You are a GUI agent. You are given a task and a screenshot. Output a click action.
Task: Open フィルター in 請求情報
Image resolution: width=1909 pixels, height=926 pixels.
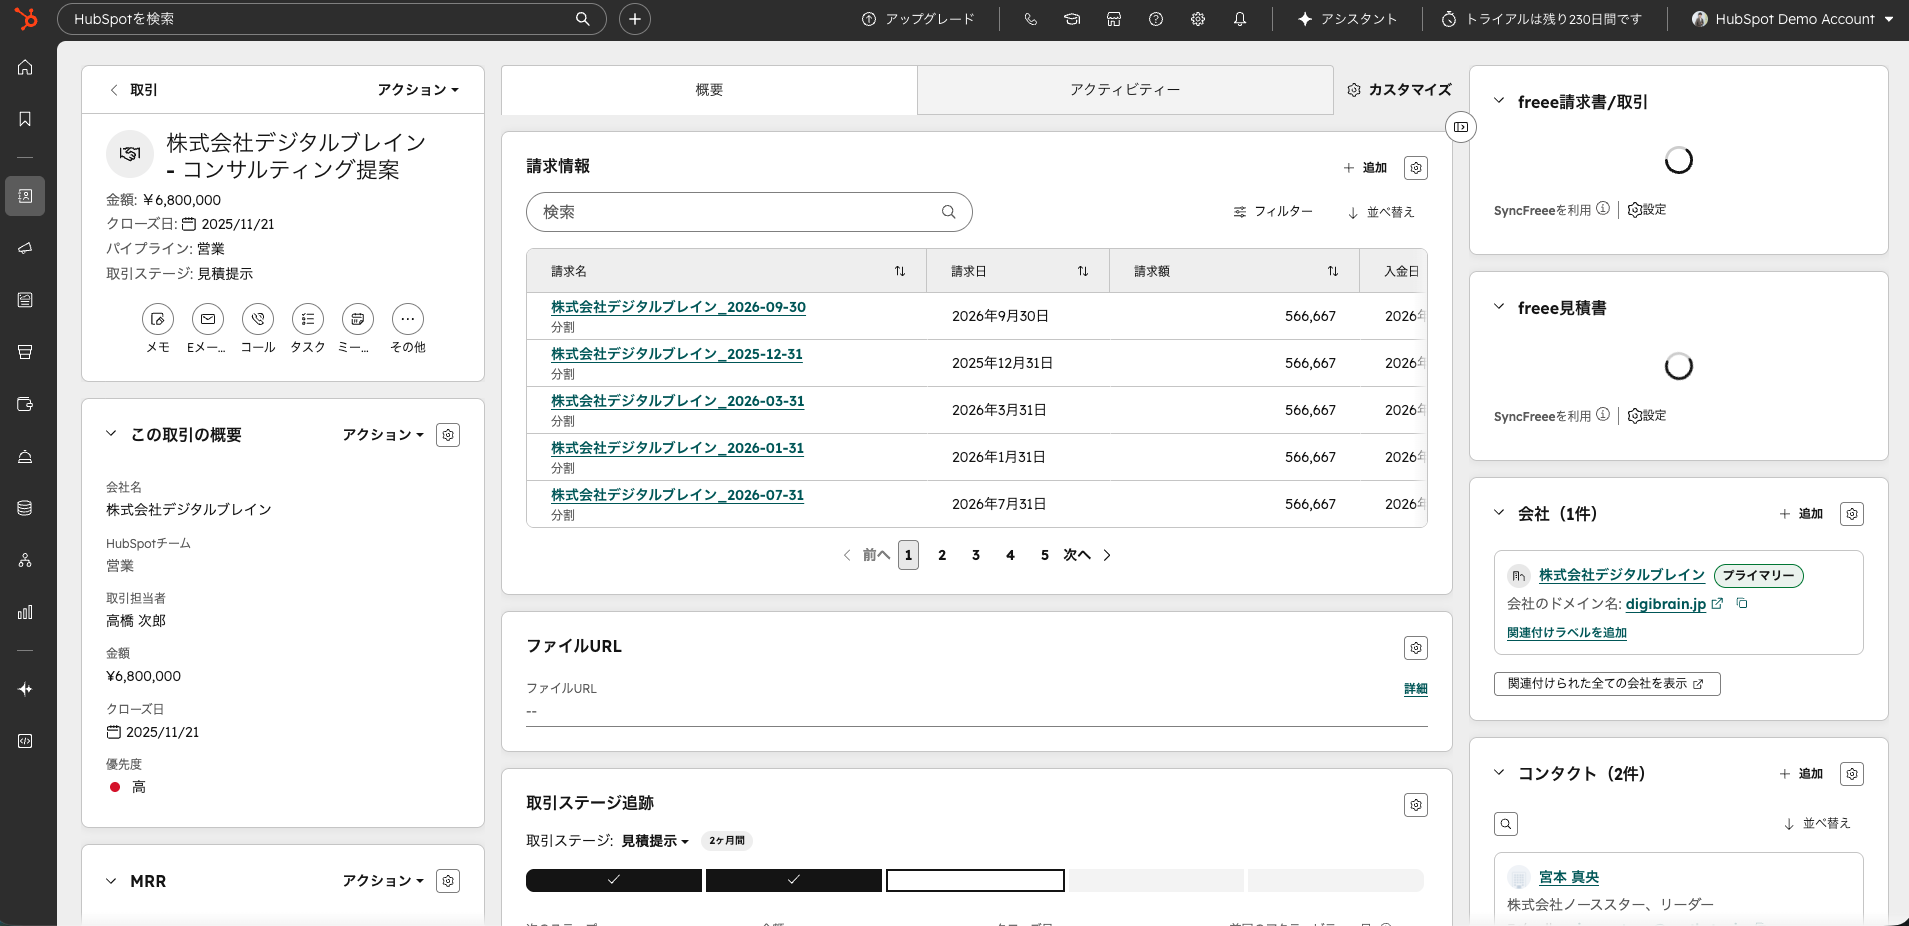pyautogui.click(x=1272, y=212)
